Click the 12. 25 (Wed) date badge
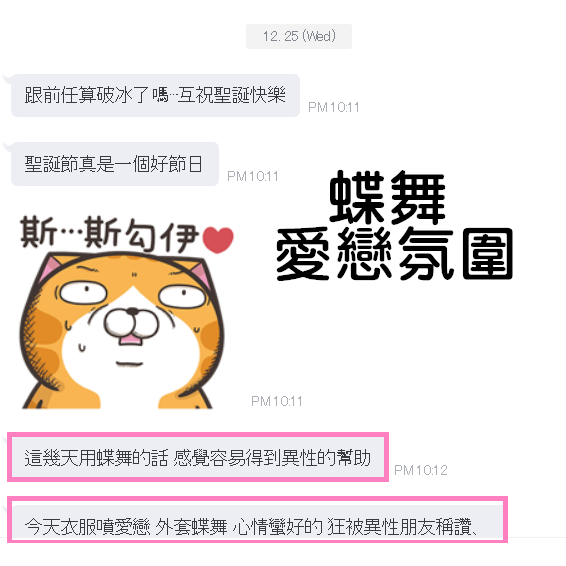The image size is (566, 566). [x=299, y=36]
